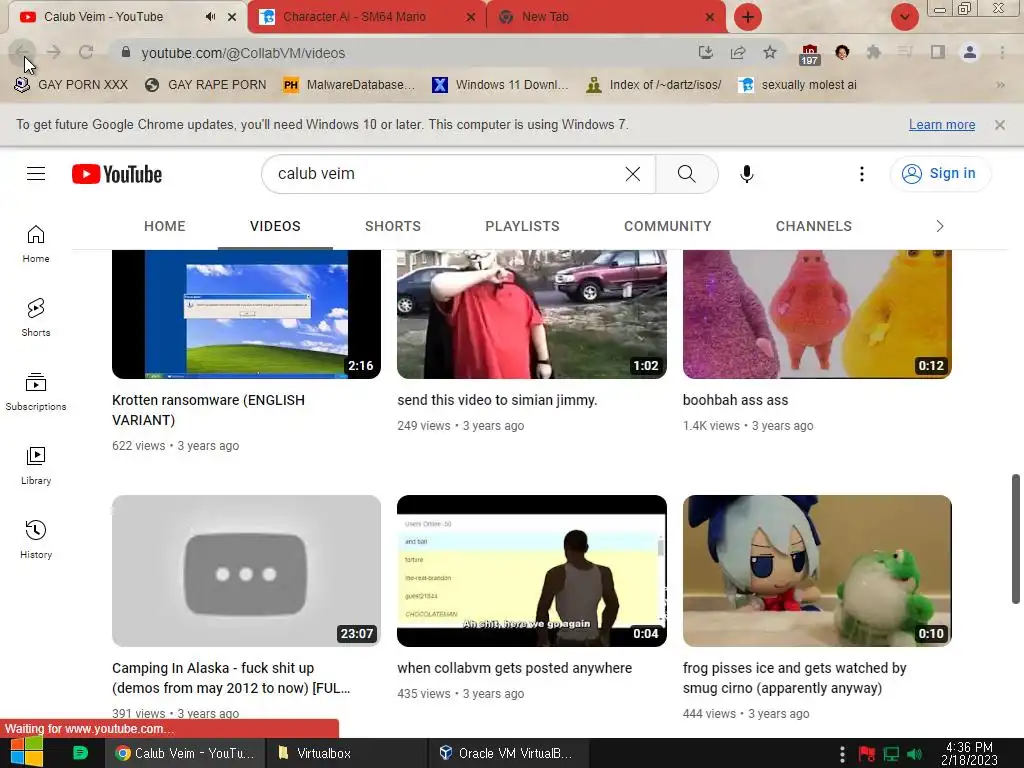The image size is (1024, 768).
Task: Open History in the sidebar
Action: click(36, 539)
